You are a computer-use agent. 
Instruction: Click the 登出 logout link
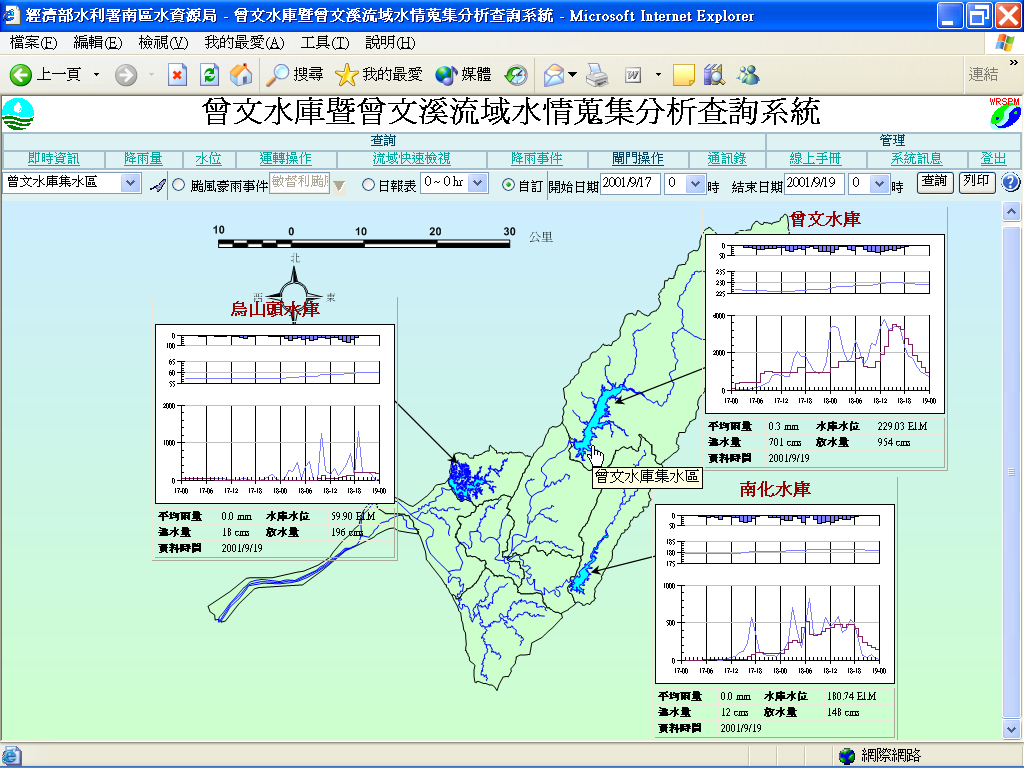[x=993, y=159]
